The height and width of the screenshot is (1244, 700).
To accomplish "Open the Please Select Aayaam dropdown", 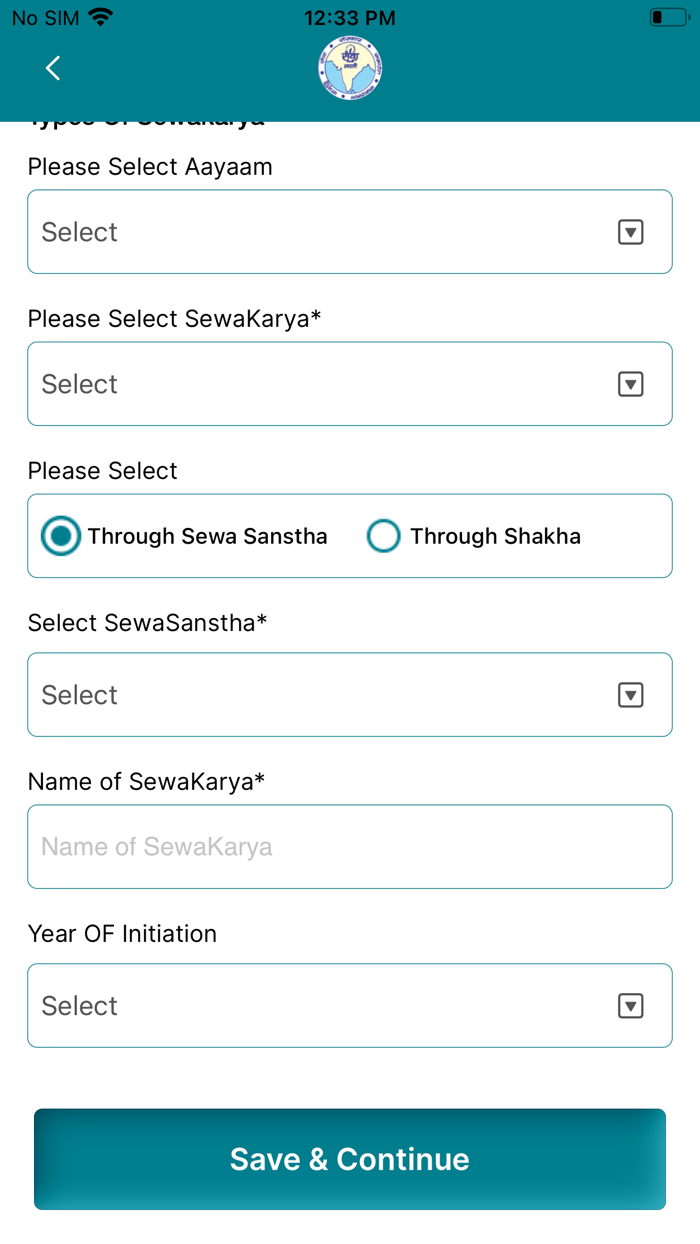I will coord(349,231).
